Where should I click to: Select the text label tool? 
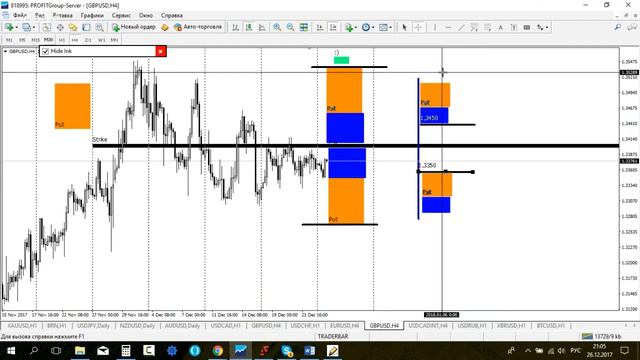(x=513, y=27)
